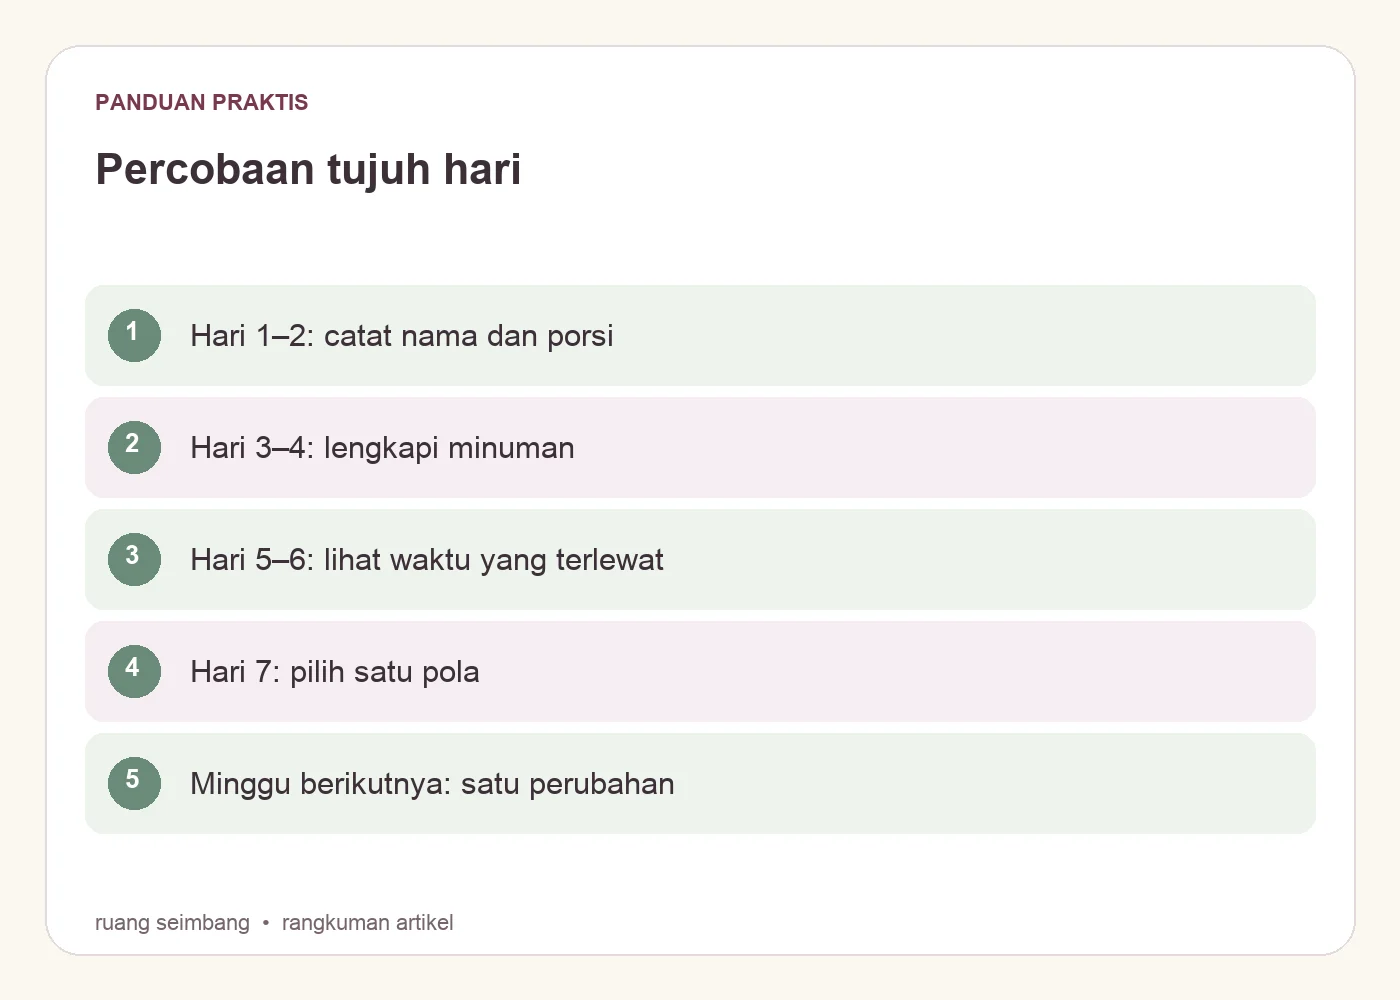Viewport: 1400px width, 1000px height.
Task: Select "Hari 1–2: catat nama dan porsi"
Action: (402, 336)
